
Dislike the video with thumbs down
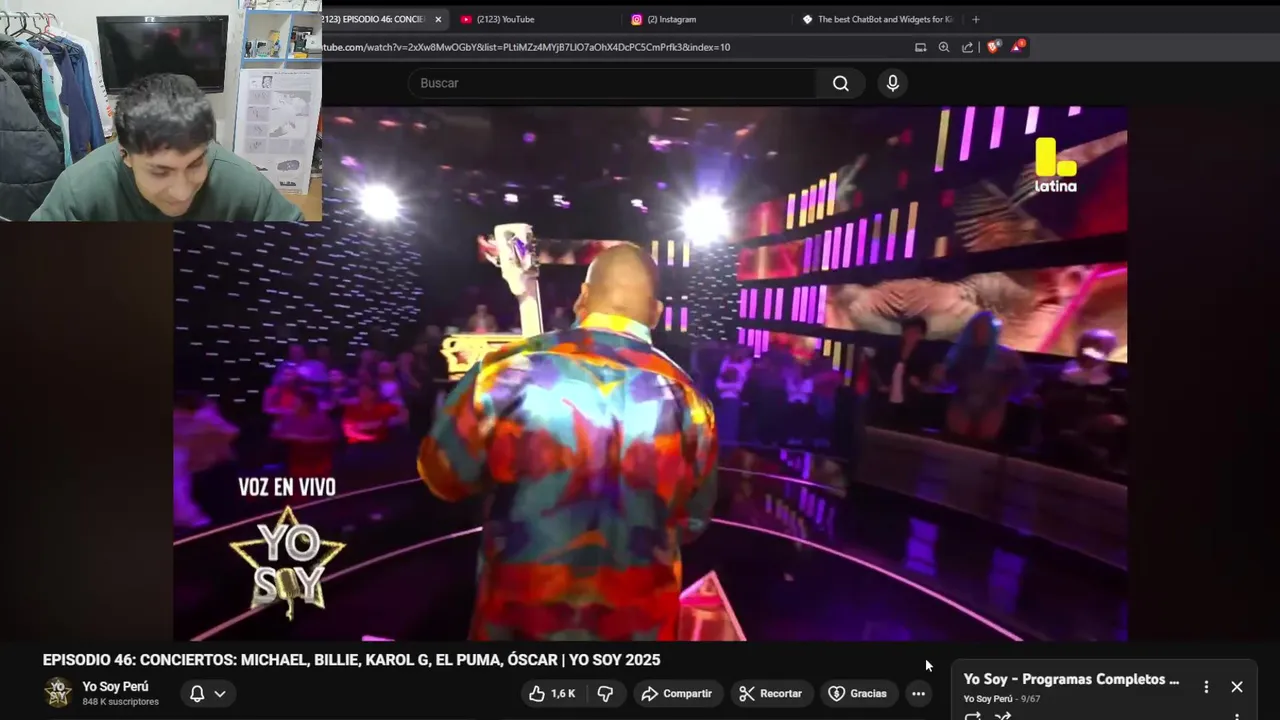tap(606, 693)
